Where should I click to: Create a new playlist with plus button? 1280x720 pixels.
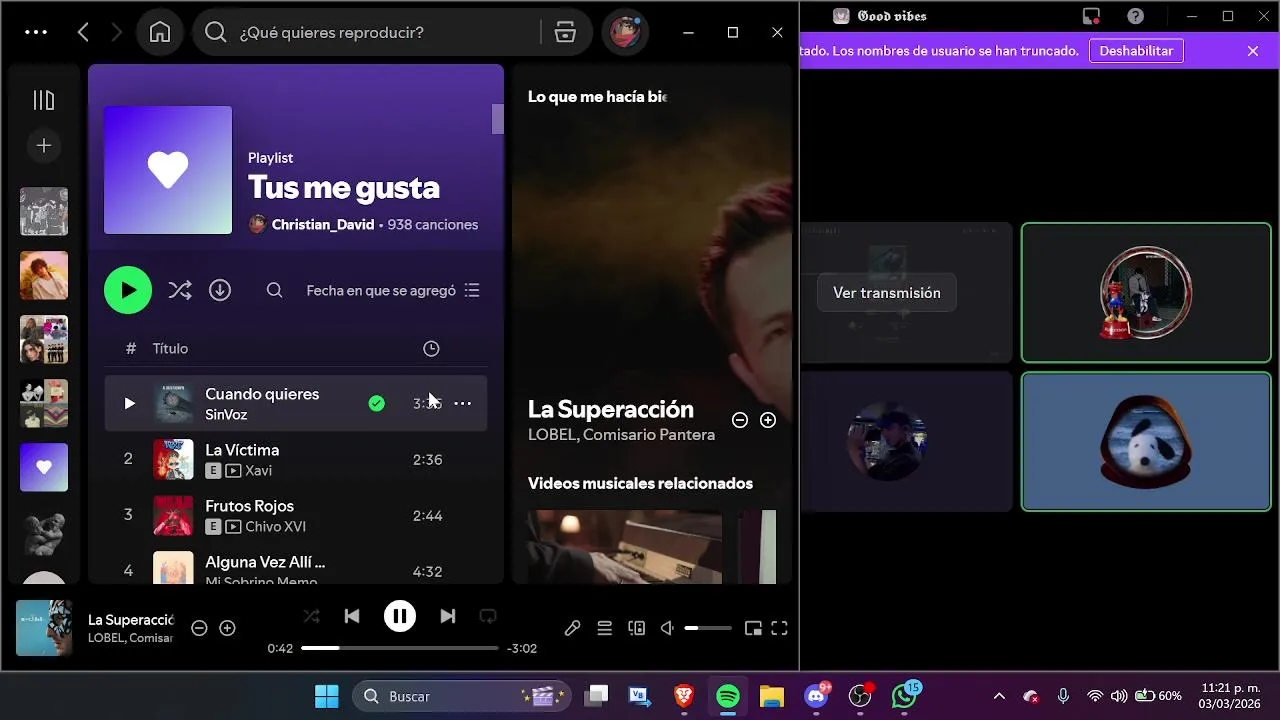(44, 146)
